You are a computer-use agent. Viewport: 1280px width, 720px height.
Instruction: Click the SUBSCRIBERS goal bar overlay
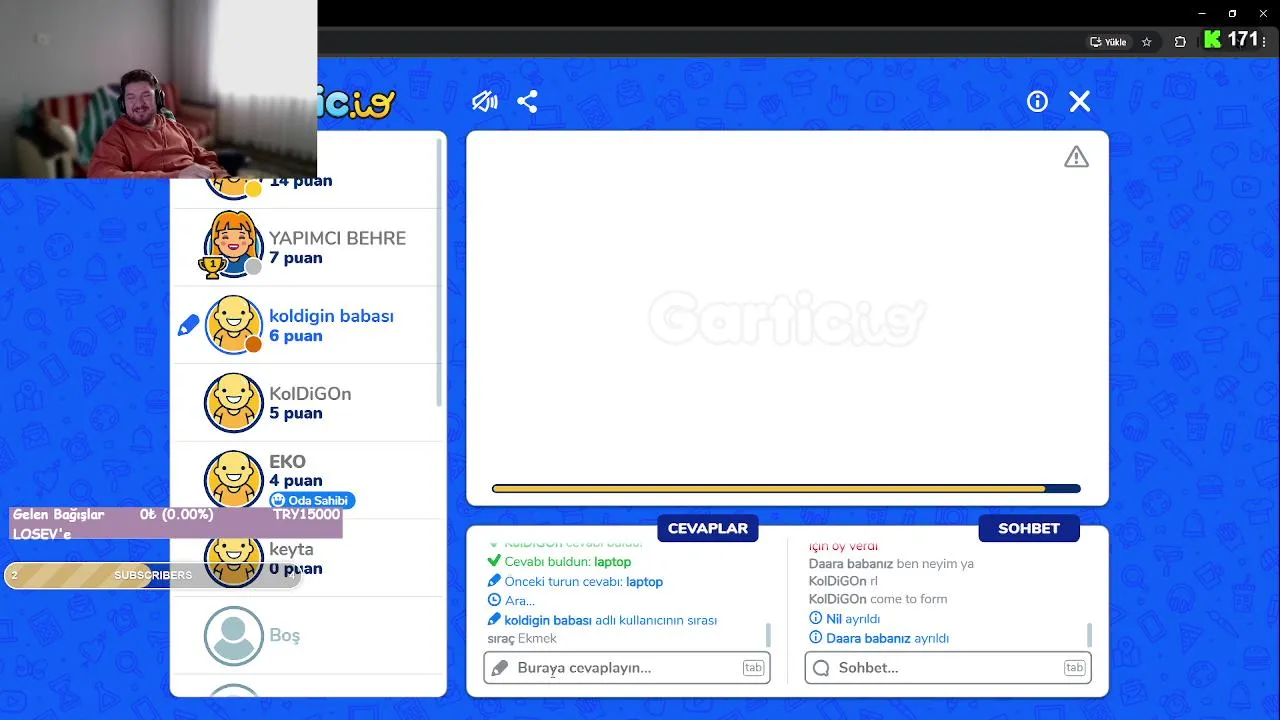pyautogui.click(x=153, y=575)
